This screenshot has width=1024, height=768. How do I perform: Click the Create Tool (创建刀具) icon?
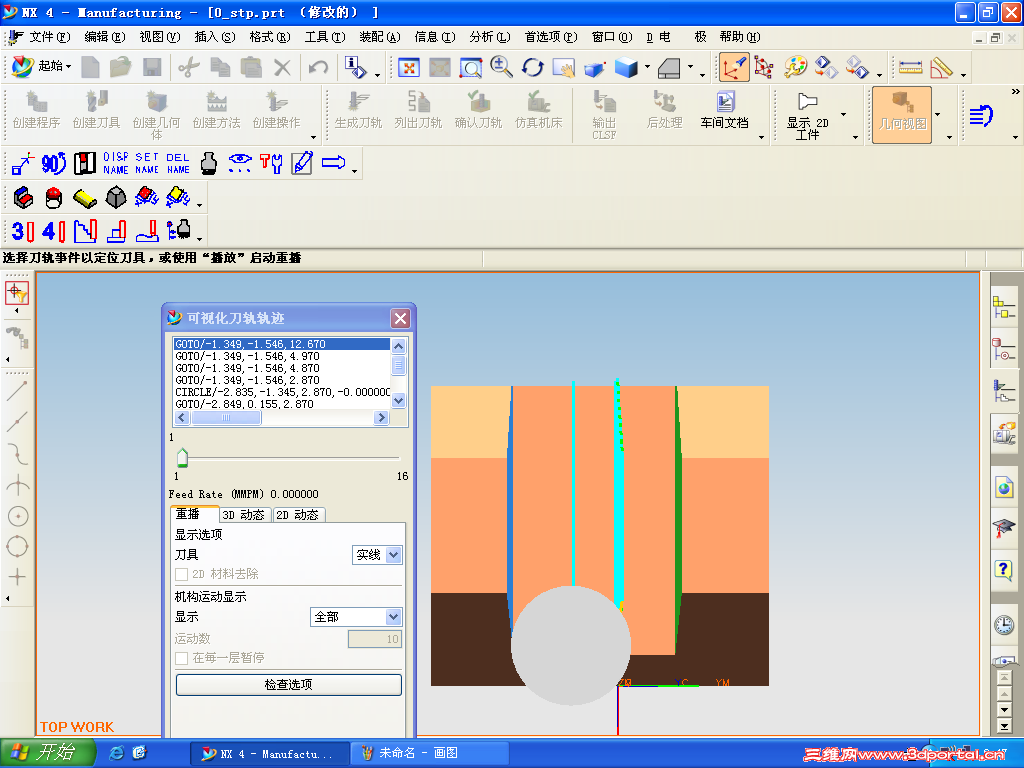96,110
